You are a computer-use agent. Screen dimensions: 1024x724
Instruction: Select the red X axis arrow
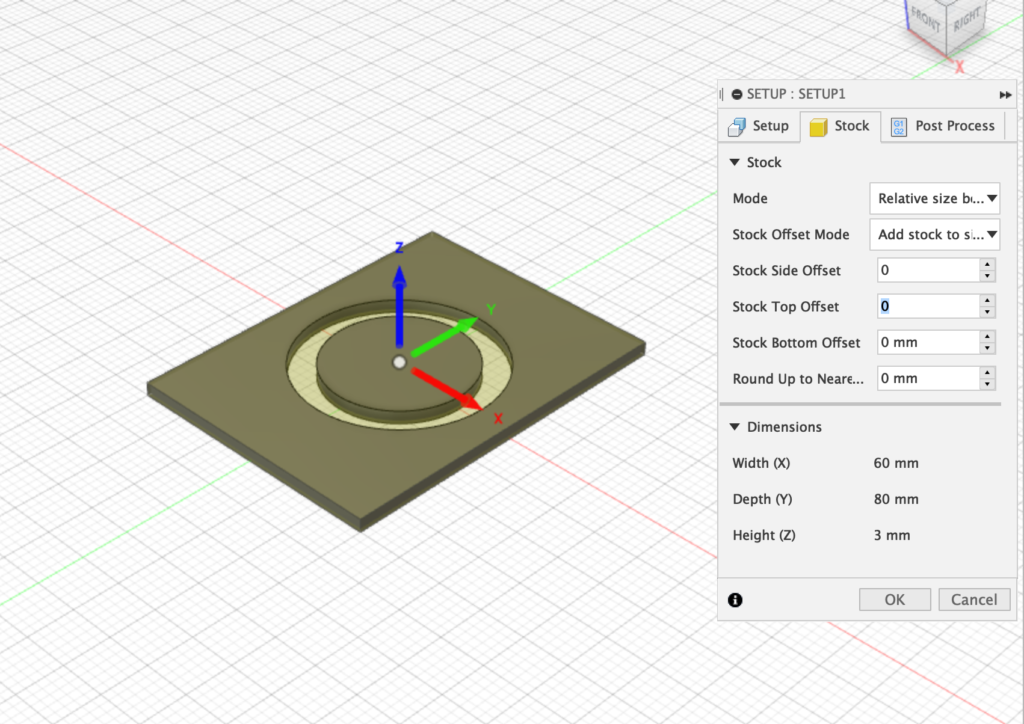click(x=447, y=389)
